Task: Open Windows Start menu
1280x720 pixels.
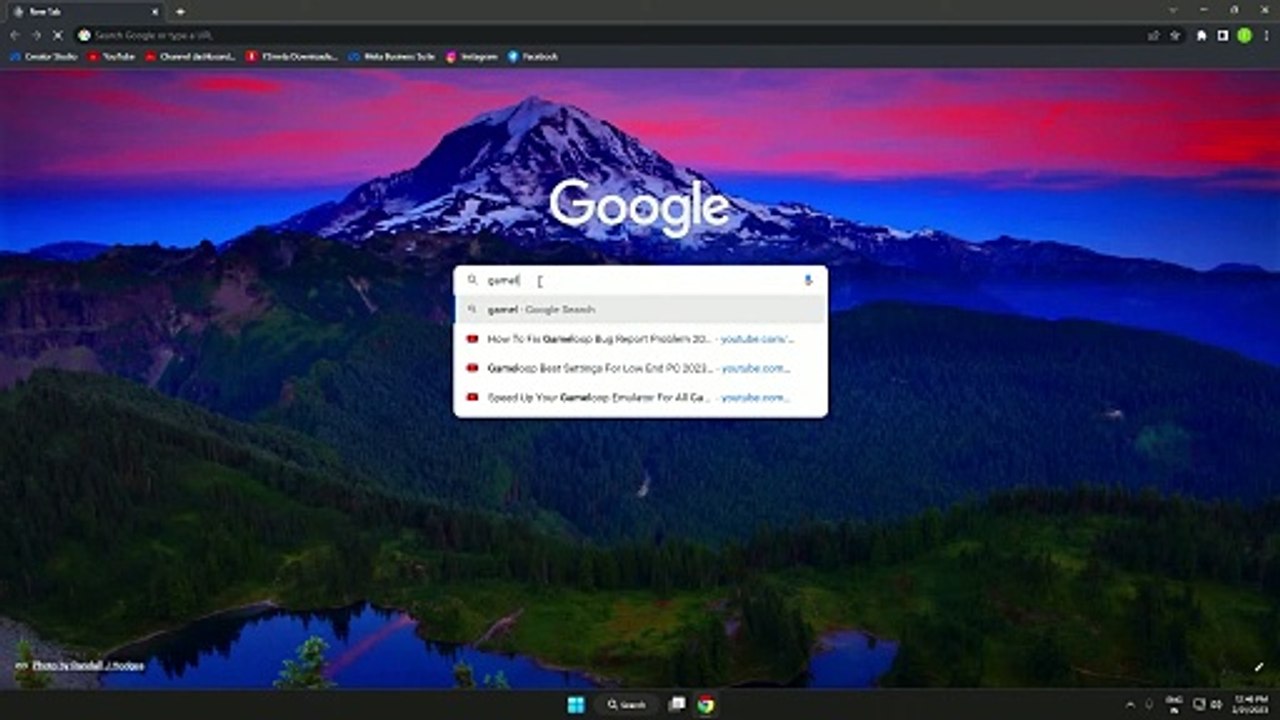Action: [576, 705]
